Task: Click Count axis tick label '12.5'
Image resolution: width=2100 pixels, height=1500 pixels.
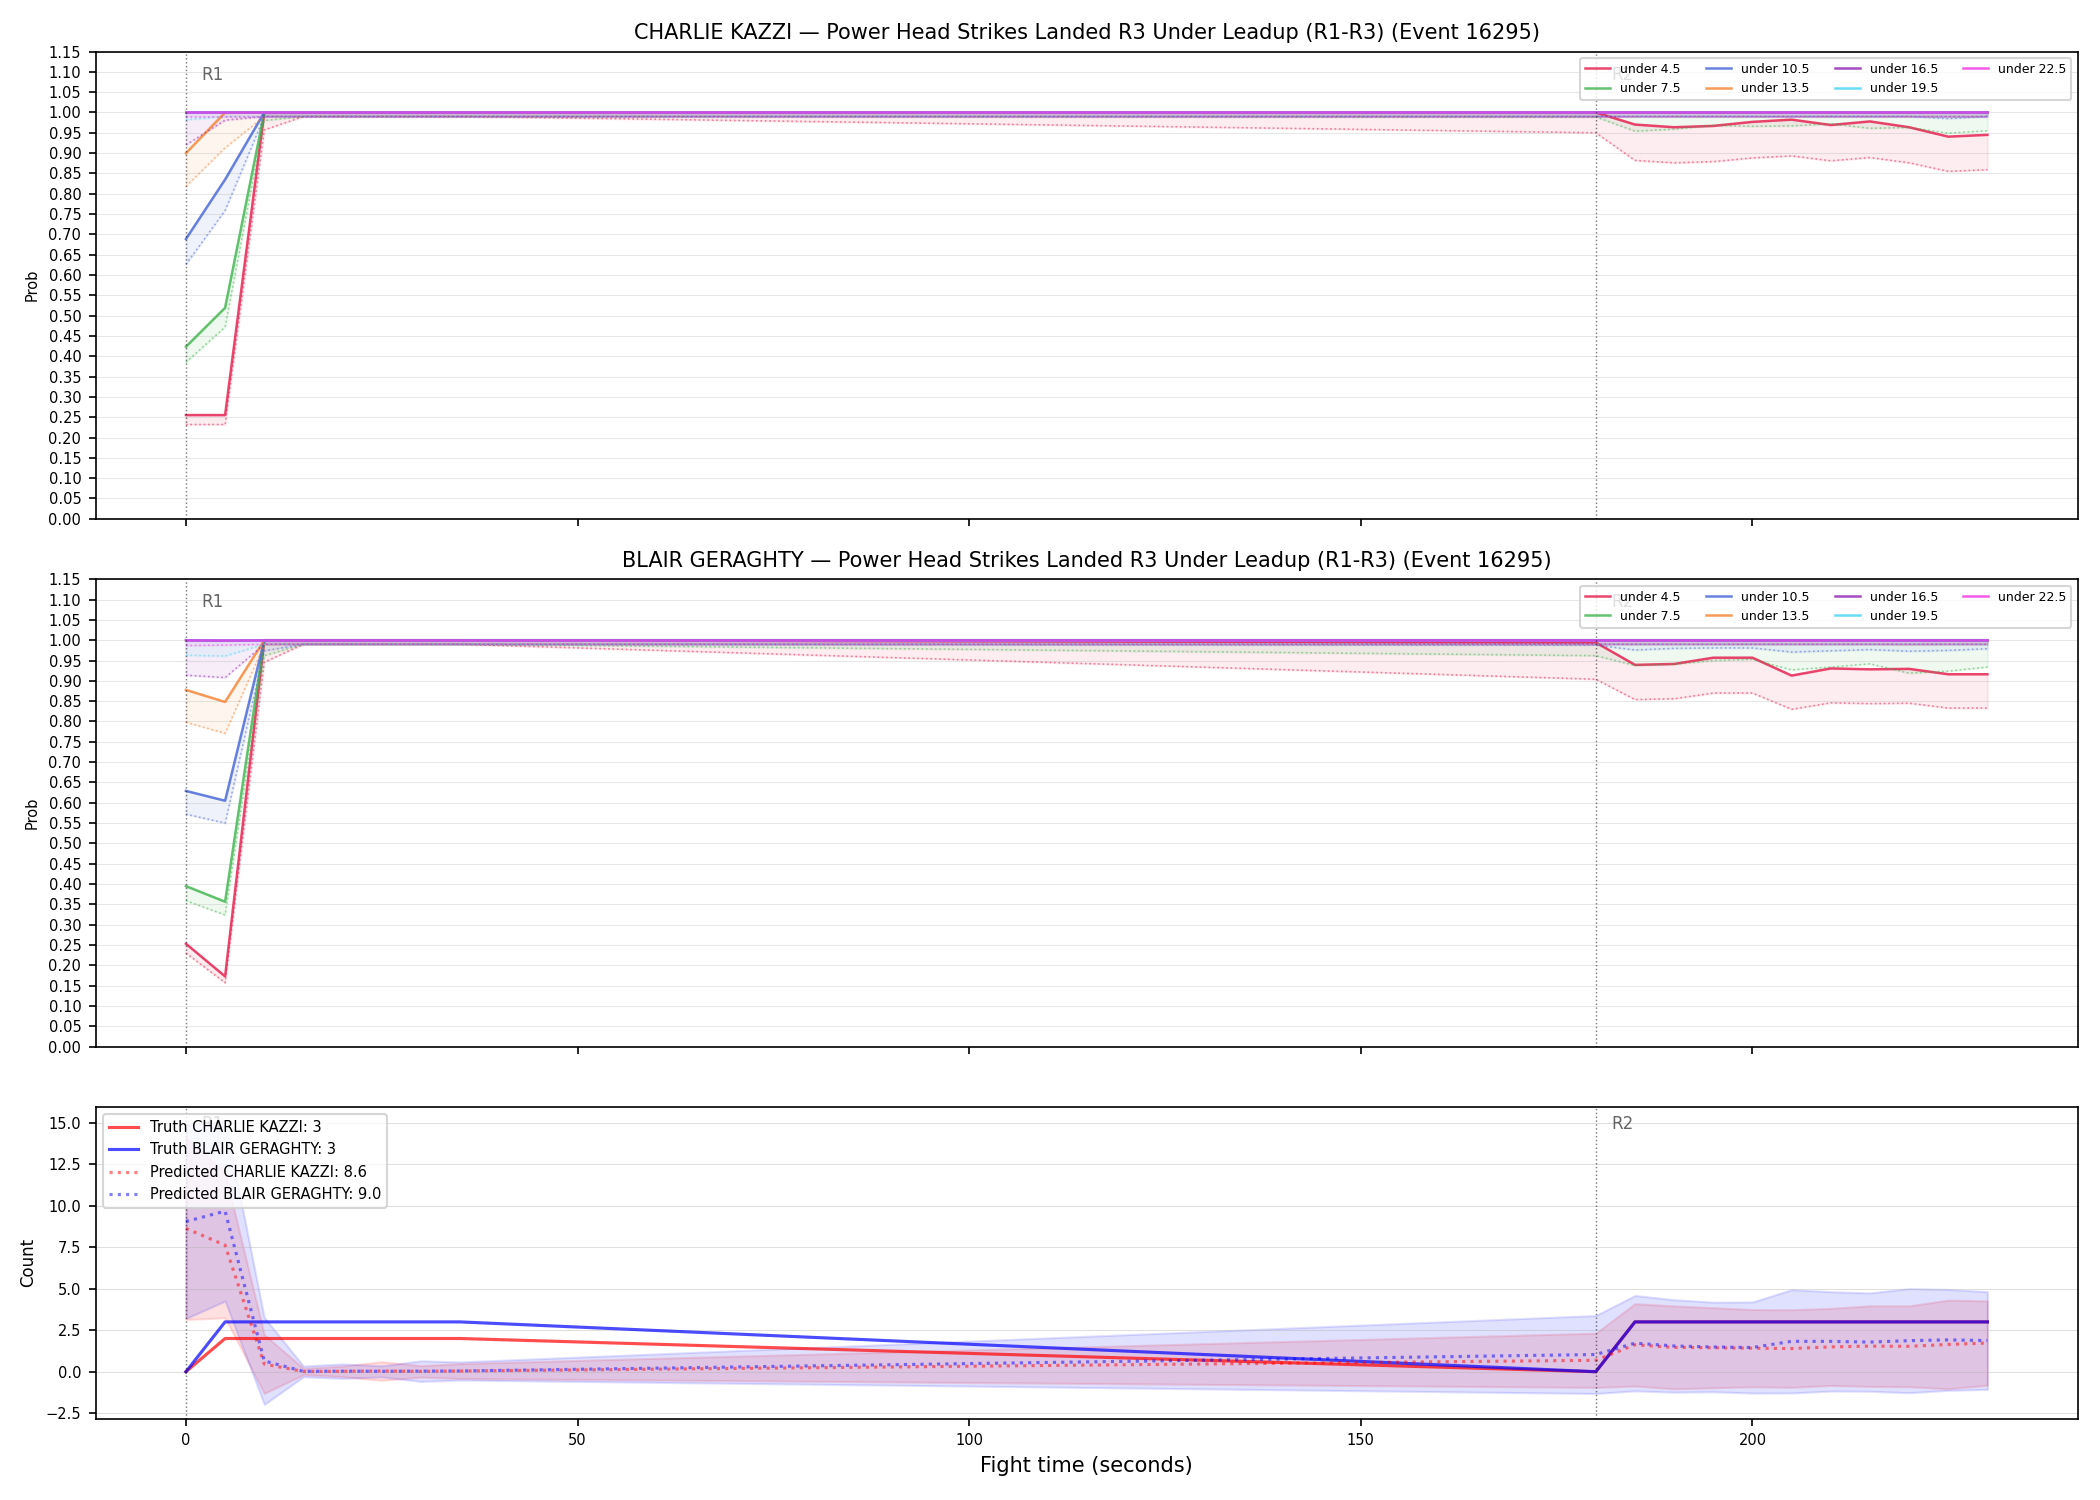Action: [x=66, y=1164]
